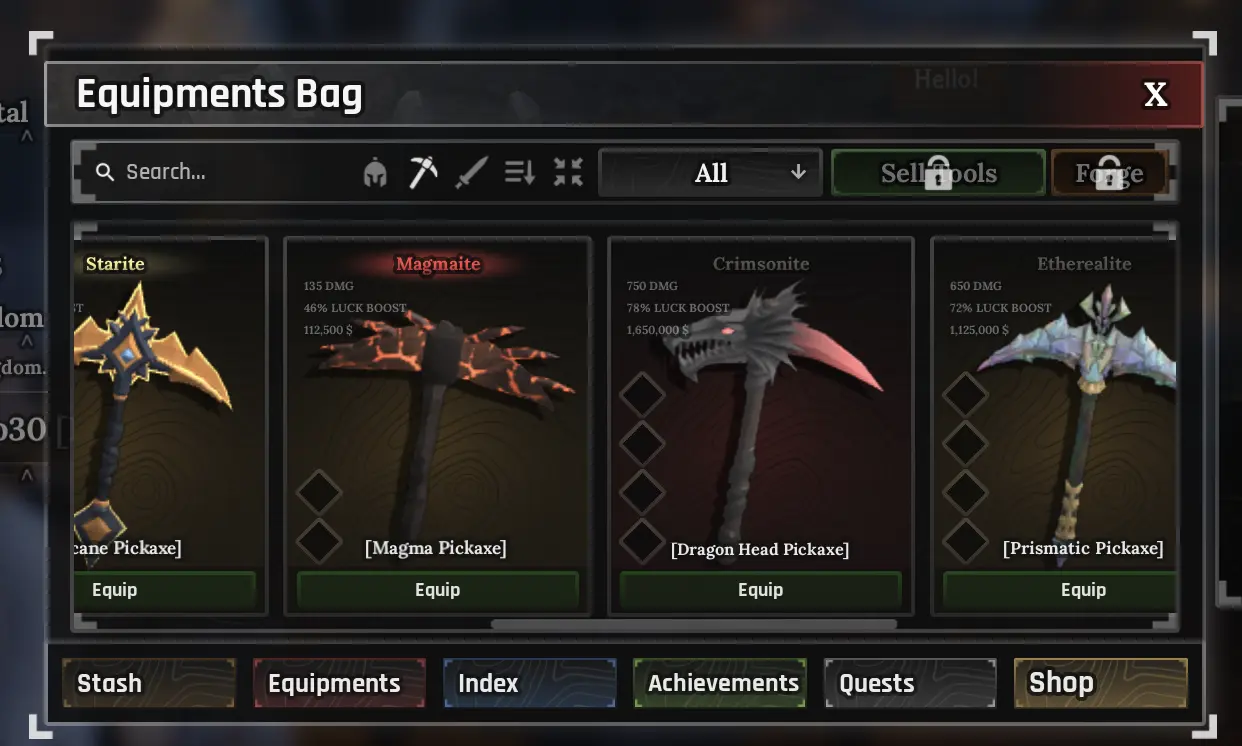
Task: Open the Index tab
Action: coord(529,683)
